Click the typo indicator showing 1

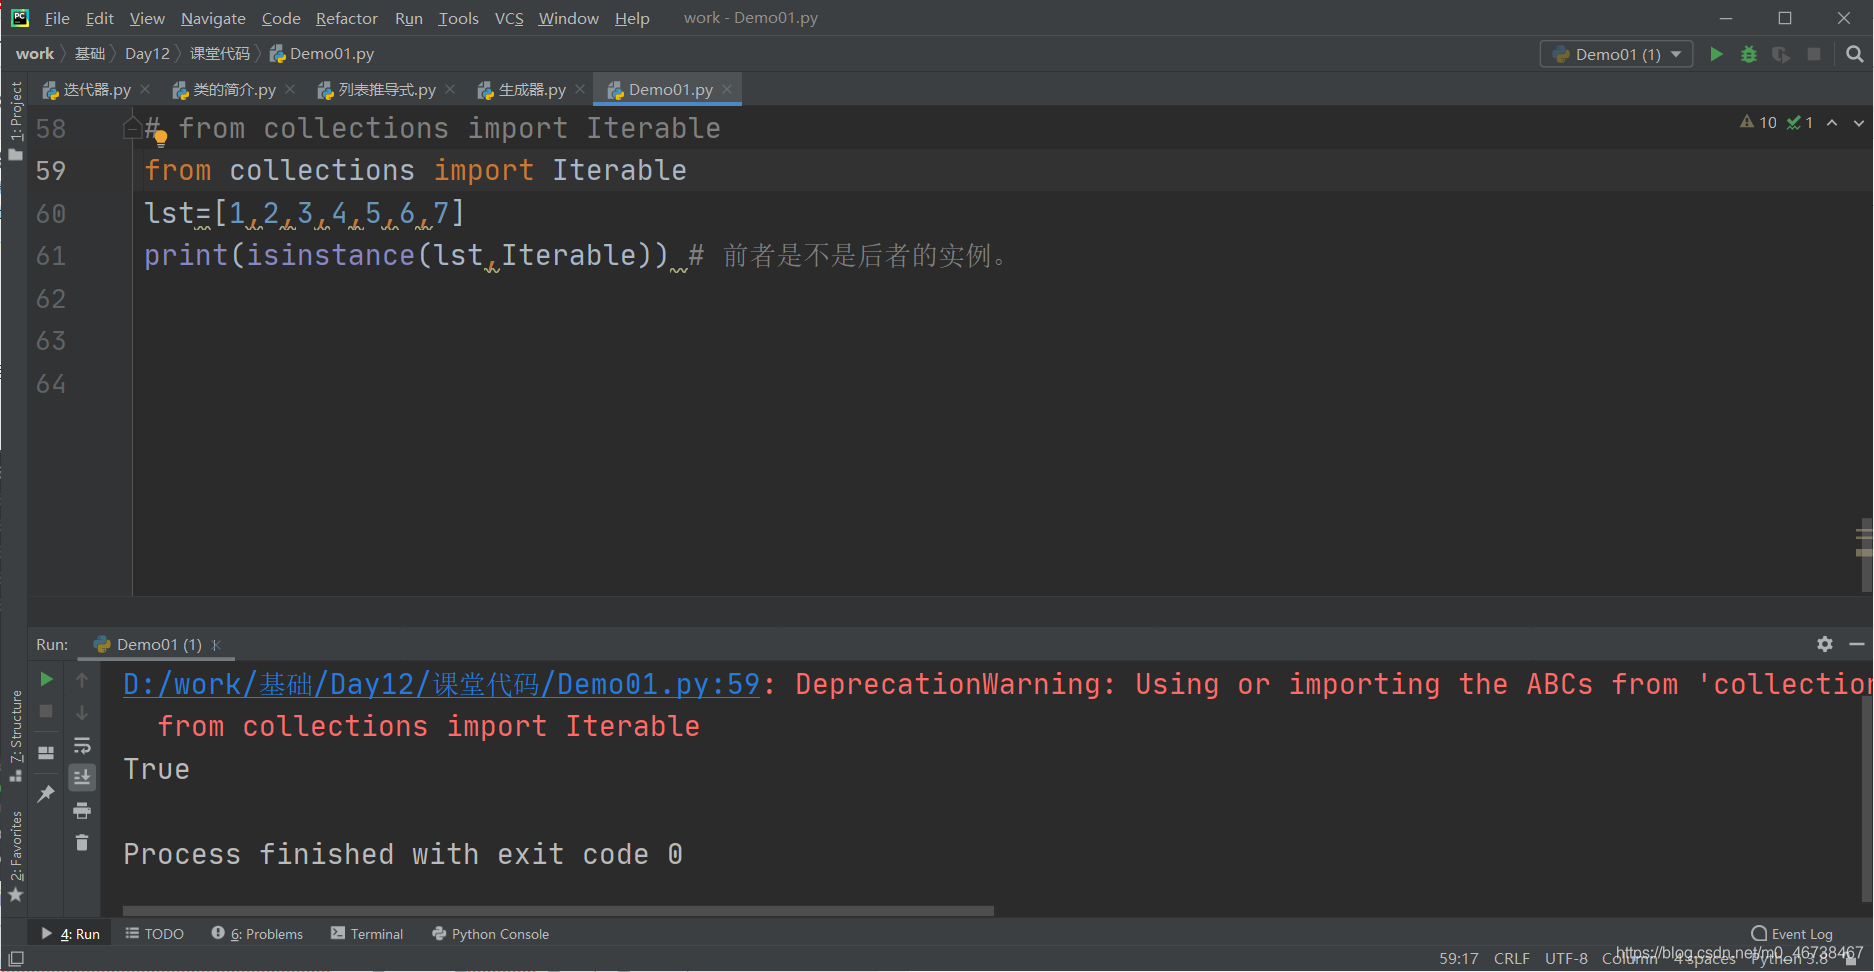tap(1800, 122)
